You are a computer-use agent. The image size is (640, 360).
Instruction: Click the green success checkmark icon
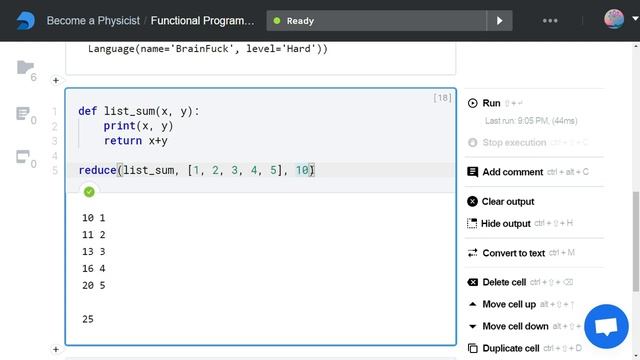tap(89, 192)
